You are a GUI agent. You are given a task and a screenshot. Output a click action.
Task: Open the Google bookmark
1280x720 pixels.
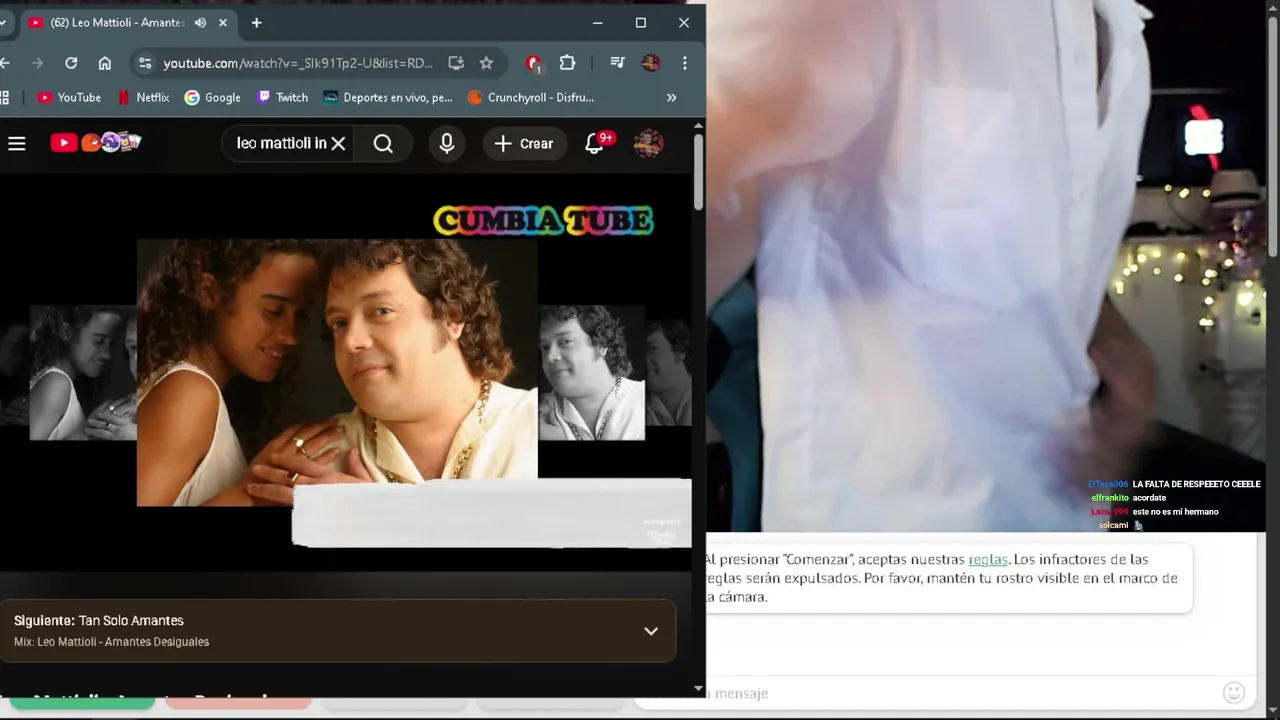[212, 97]
